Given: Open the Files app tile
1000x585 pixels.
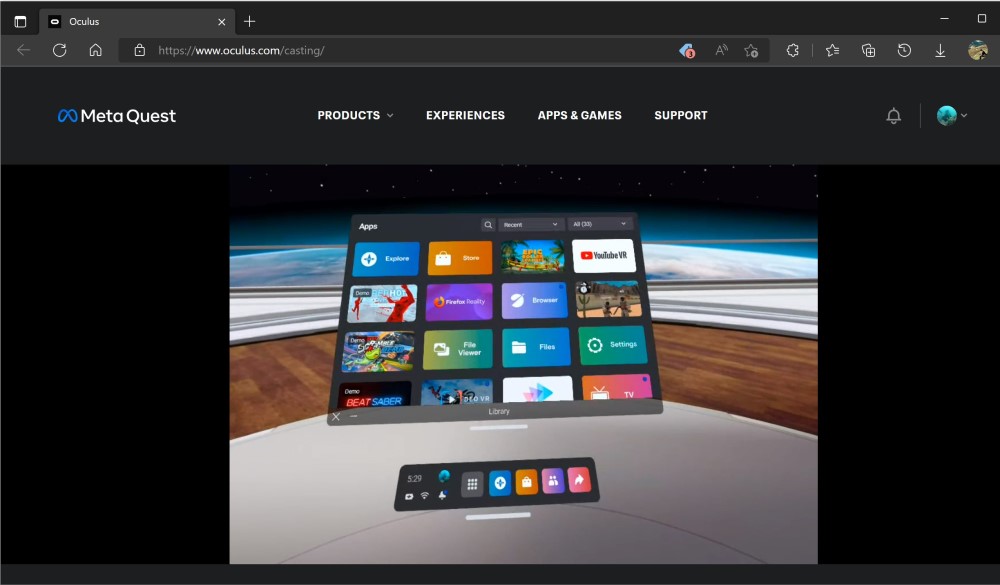Looking at the screenshot, I should [536, 347].
